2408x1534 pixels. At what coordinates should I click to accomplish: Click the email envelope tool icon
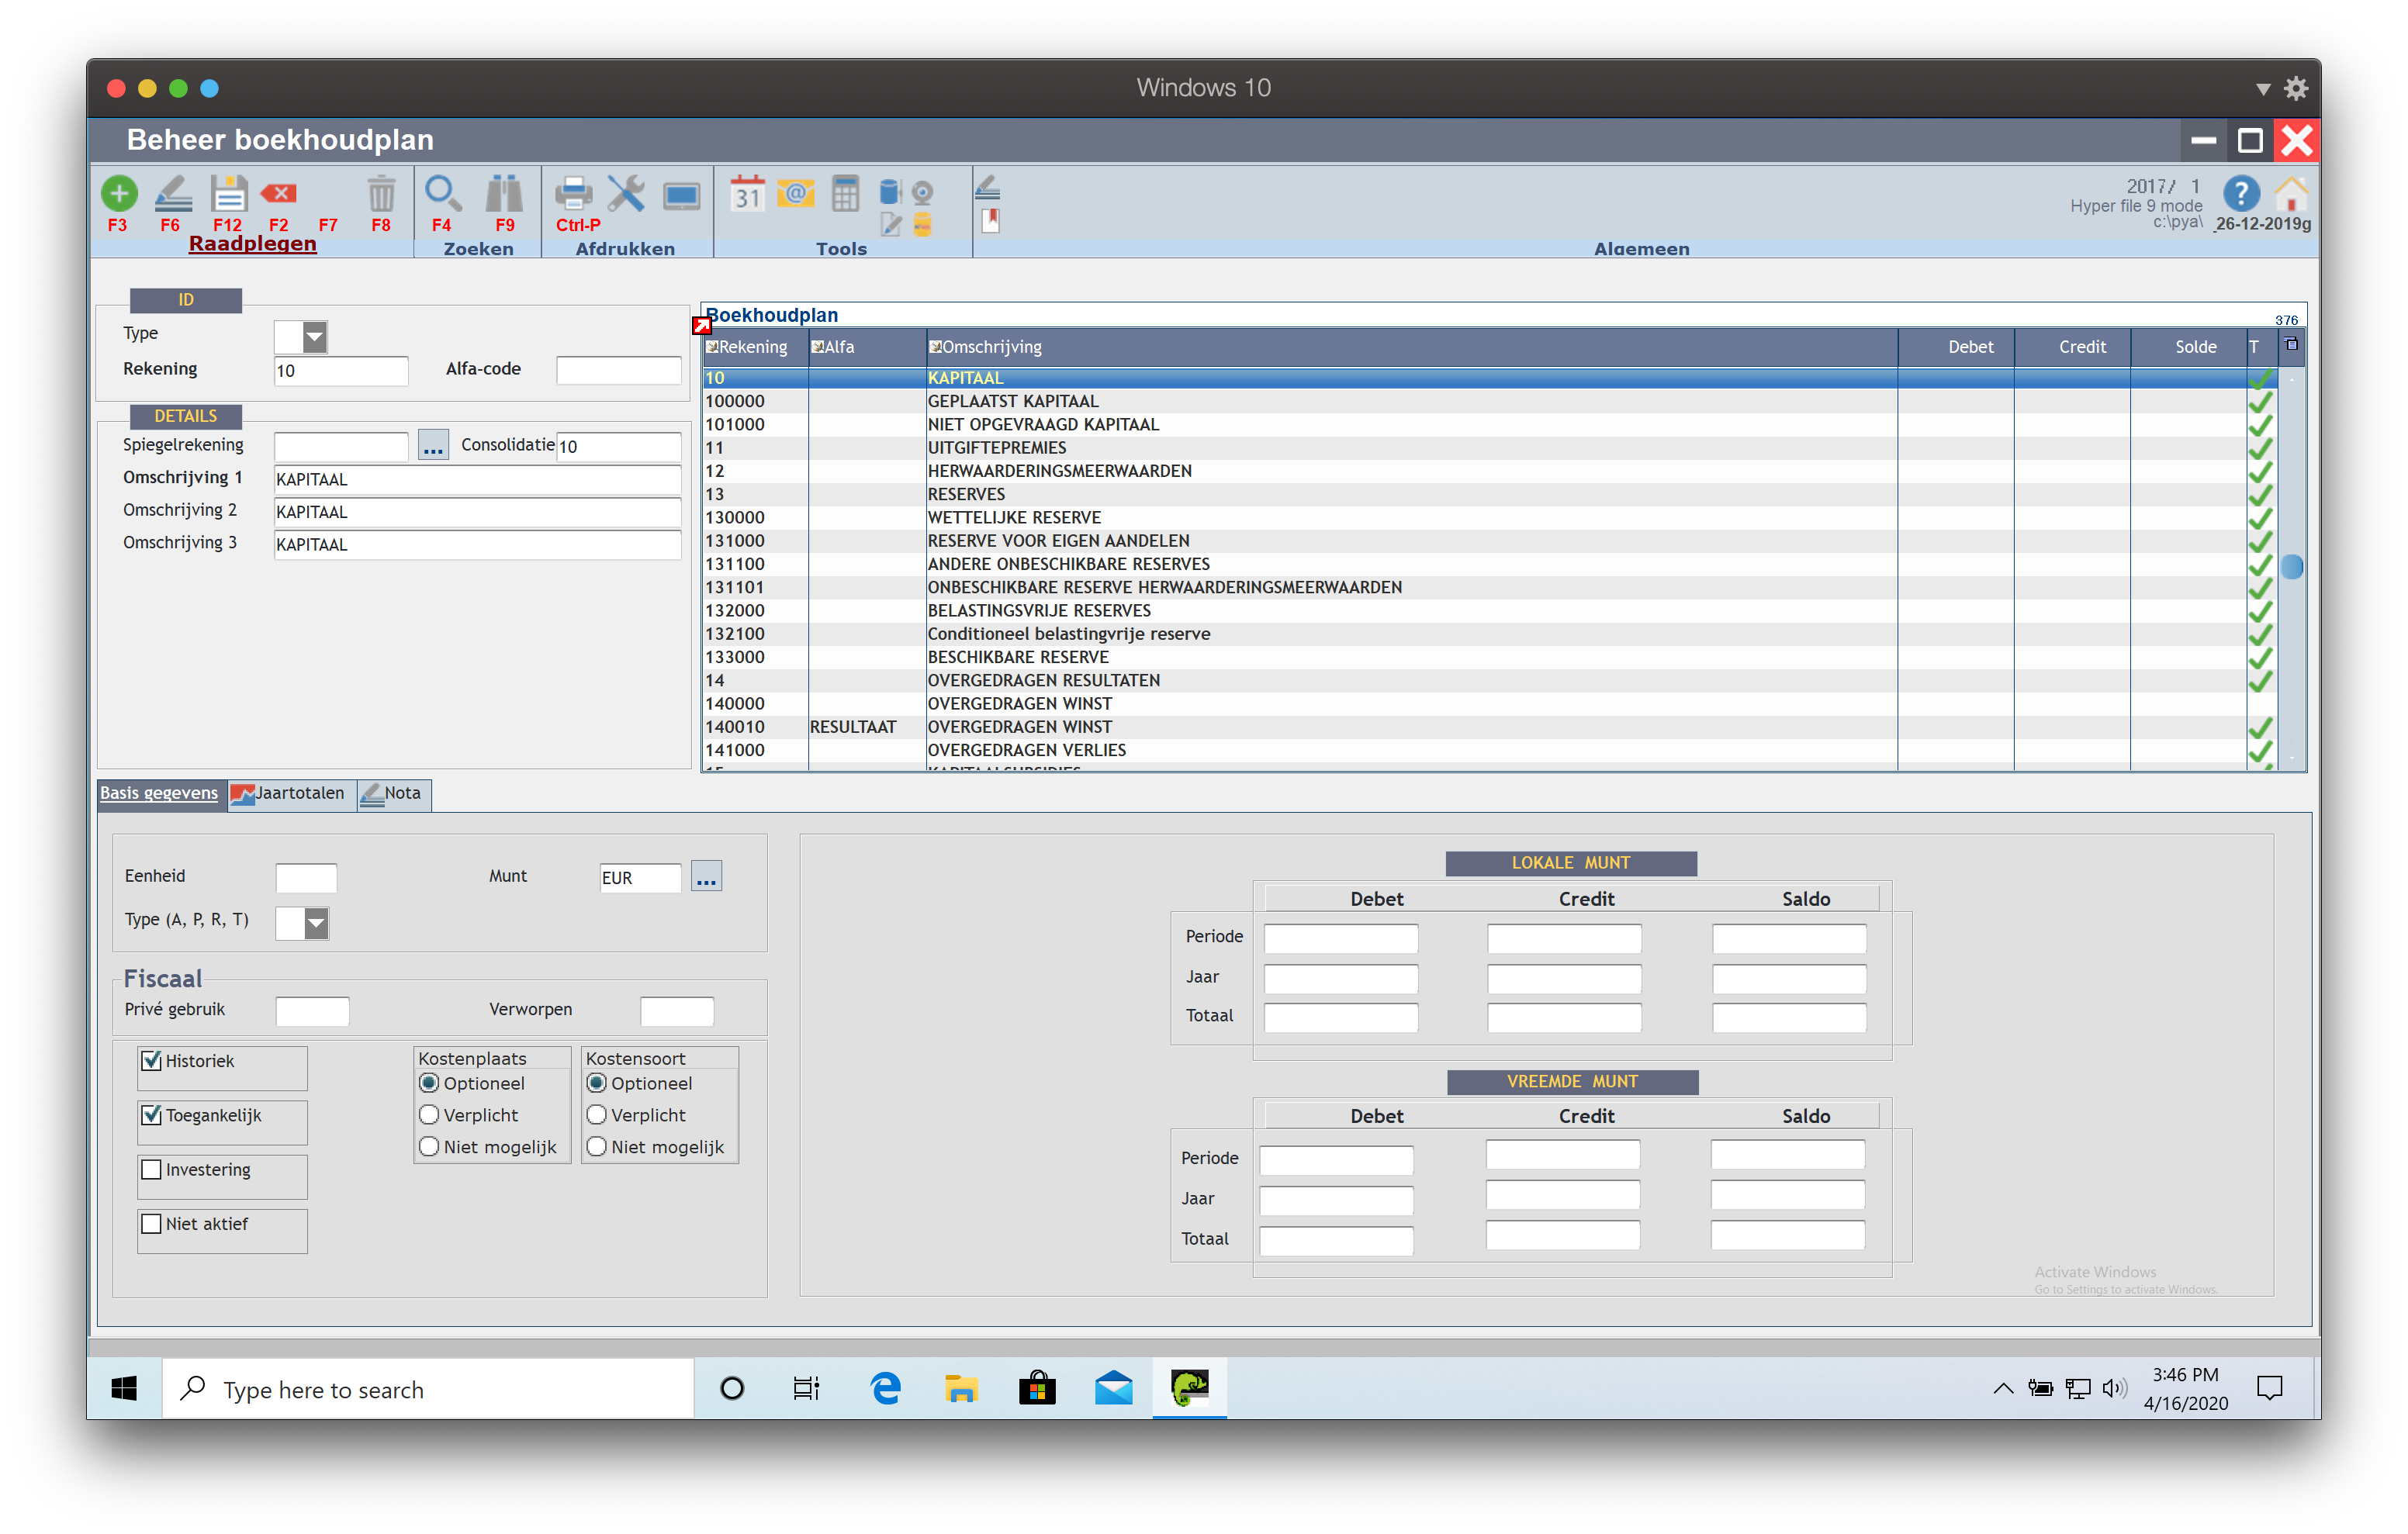pyautogui.click(x=796, y=194)
